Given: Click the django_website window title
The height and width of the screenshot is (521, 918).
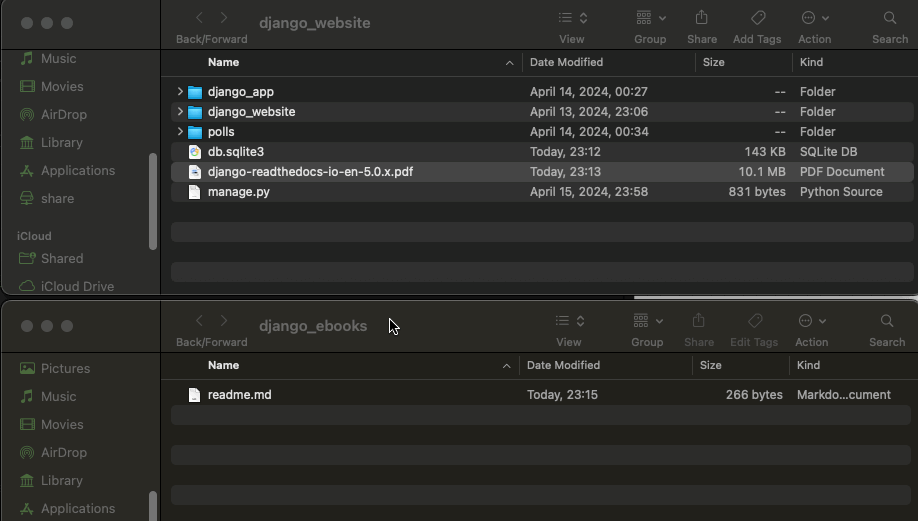Looking at the screenshot, I should pos(315,23).
